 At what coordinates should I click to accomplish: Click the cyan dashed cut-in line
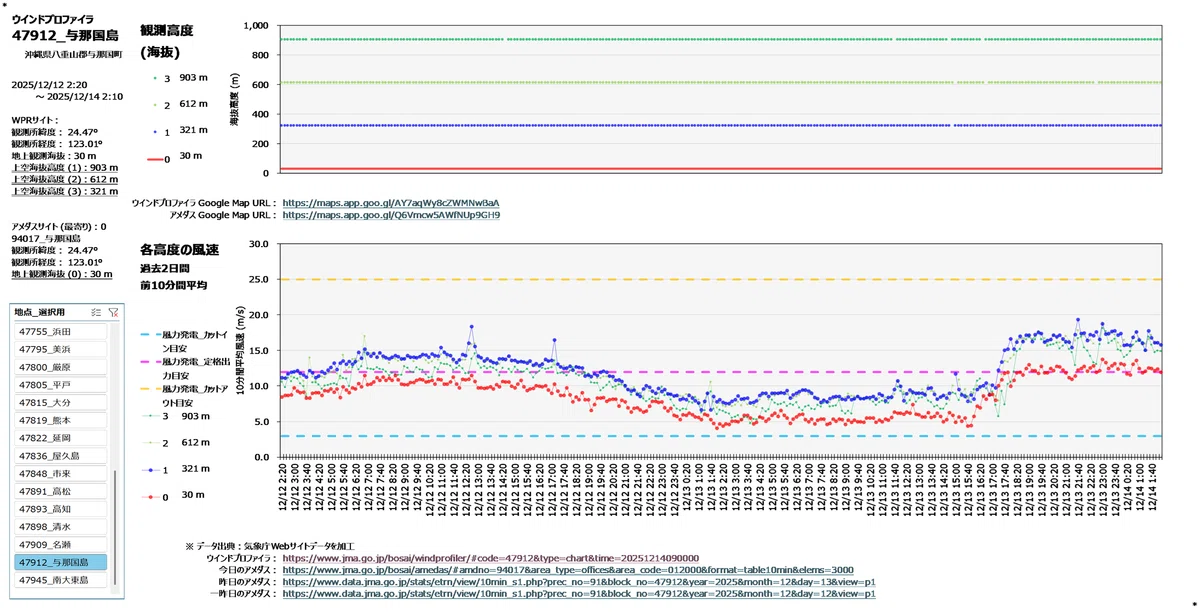(722, 436)
